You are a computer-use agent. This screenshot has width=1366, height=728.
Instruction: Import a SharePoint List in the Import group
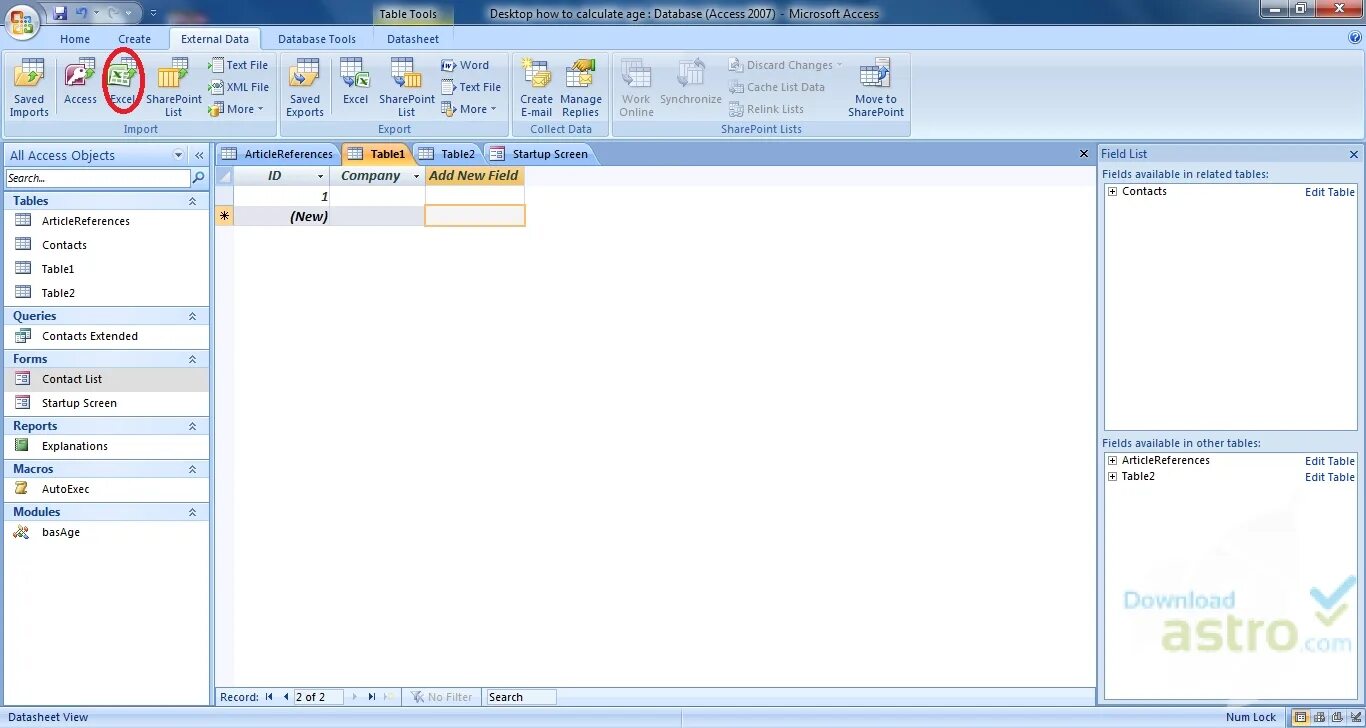click(174, 87)
